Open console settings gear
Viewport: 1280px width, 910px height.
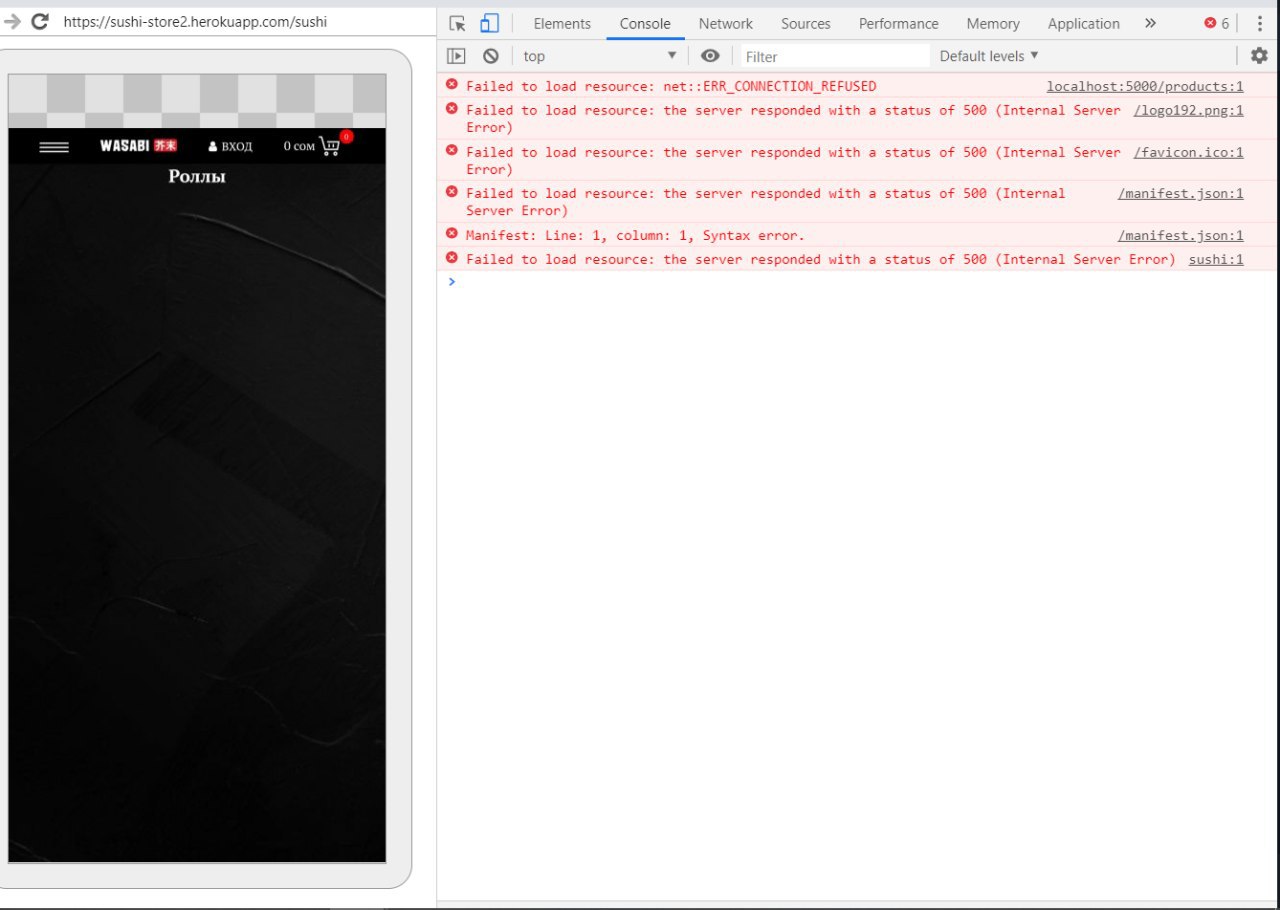[x=1259, y=56]
